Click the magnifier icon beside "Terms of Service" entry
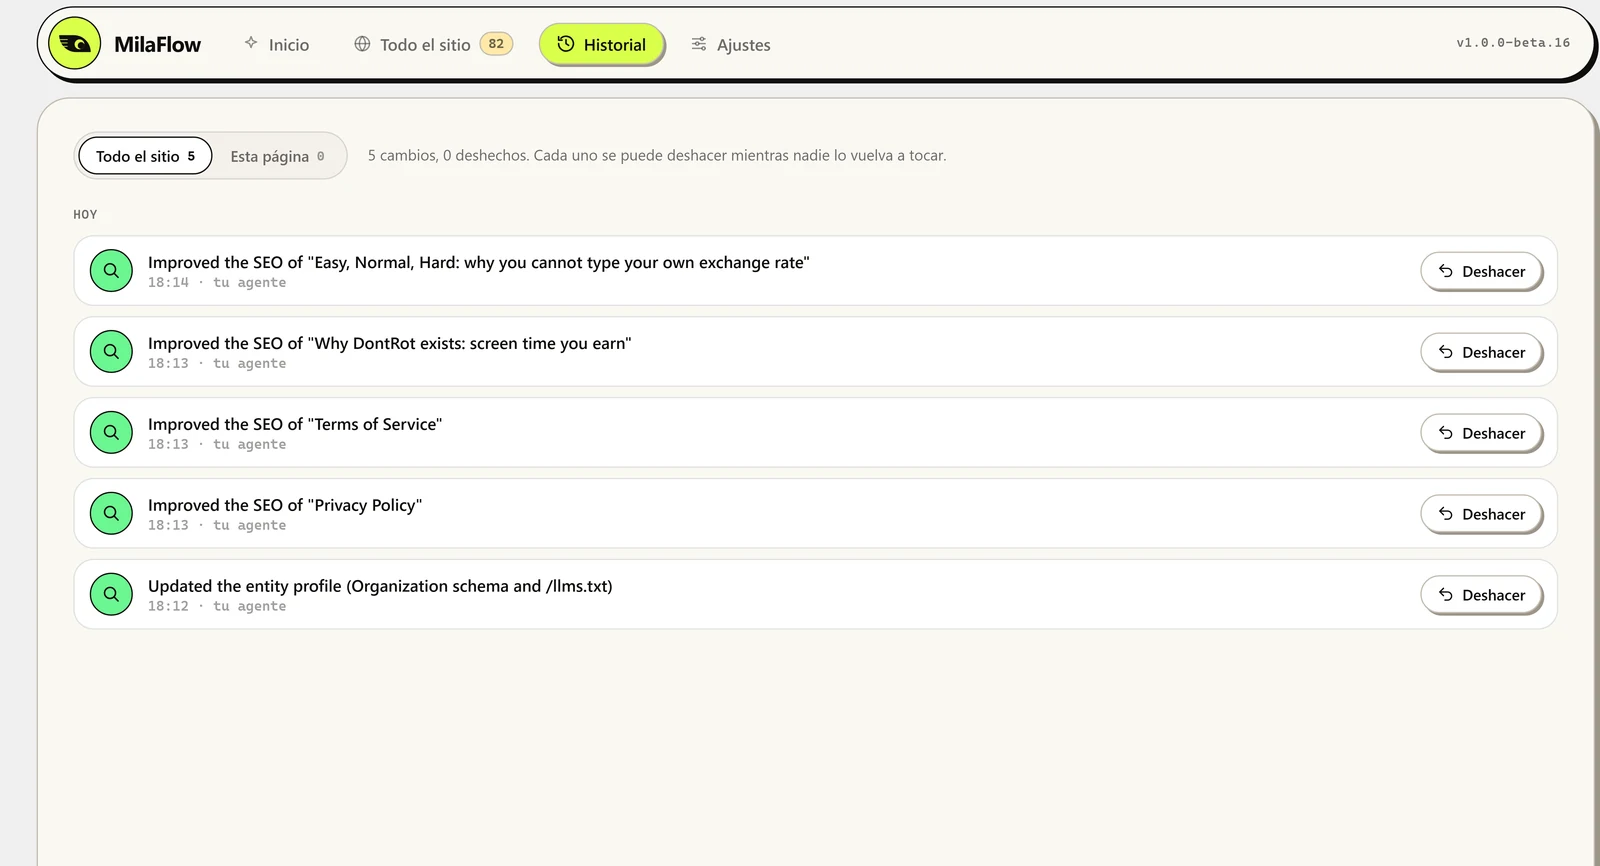The height and width of the screenshot is (866, 1600). point(111,433)
